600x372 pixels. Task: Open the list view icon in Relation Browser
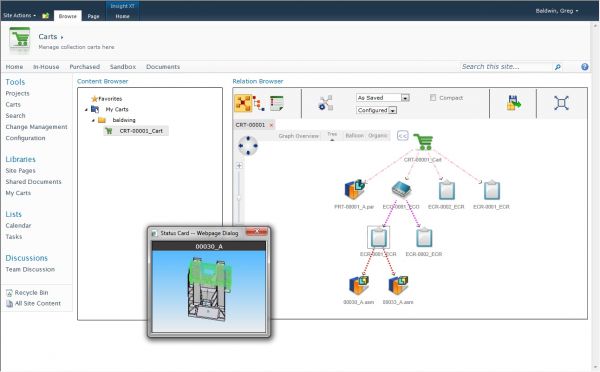(x=277, y=103)
